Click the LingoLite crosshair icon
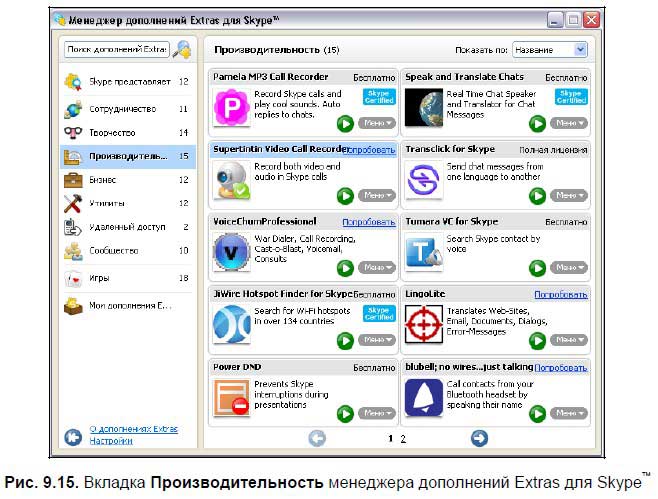The width and height of the screenshot is (658, 499). [x=424, y=325]
